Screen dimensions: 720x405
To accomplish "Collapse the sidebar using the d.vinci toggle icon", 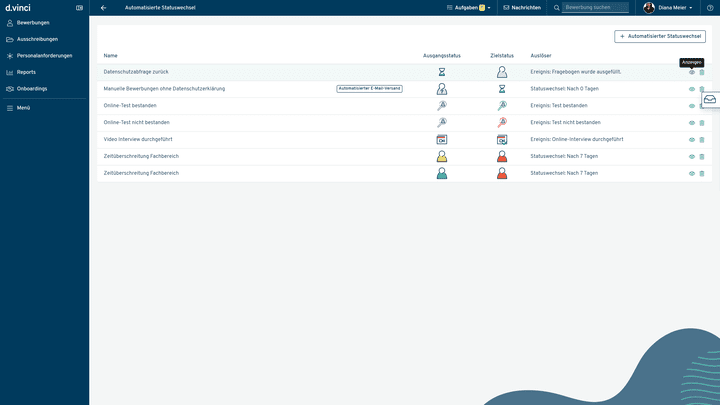I will point(79,7).
